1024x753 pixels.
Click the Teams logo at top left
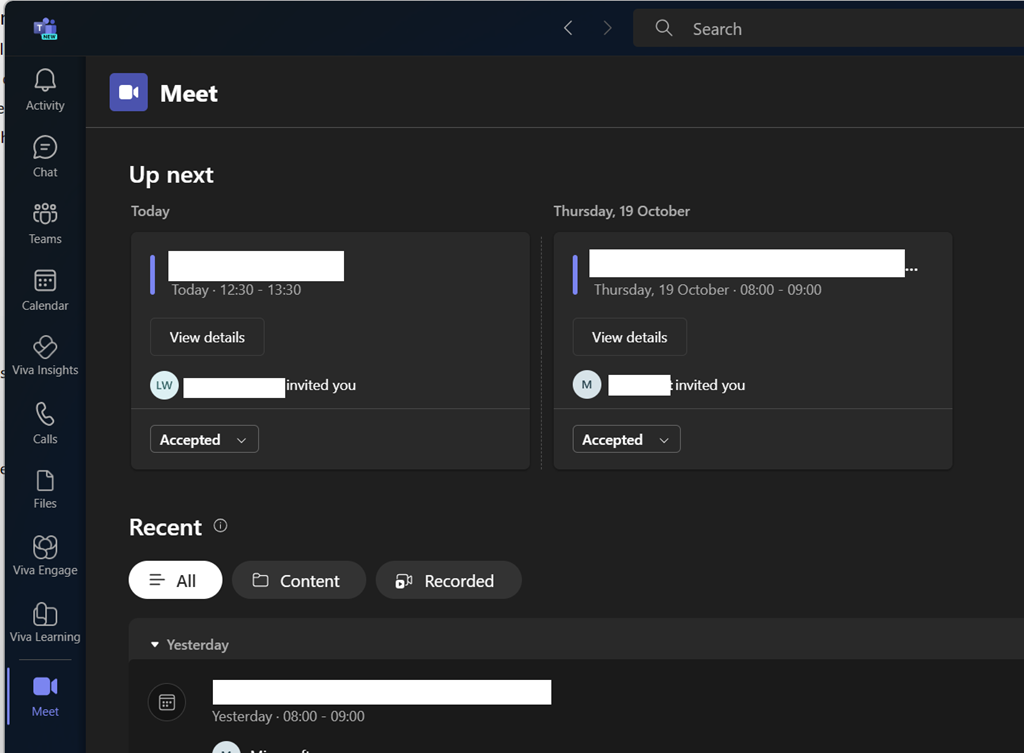pos(46,29)
